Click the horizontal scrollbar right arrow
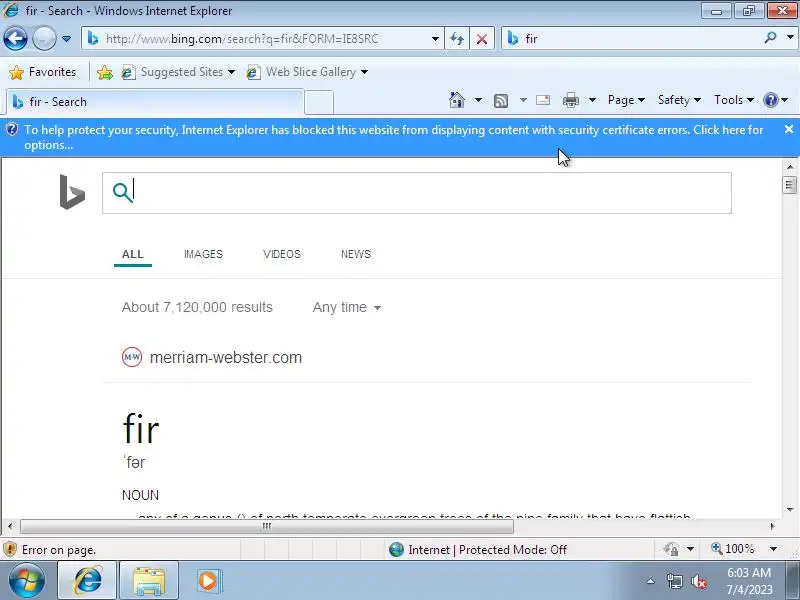 (x=772, y=526)
